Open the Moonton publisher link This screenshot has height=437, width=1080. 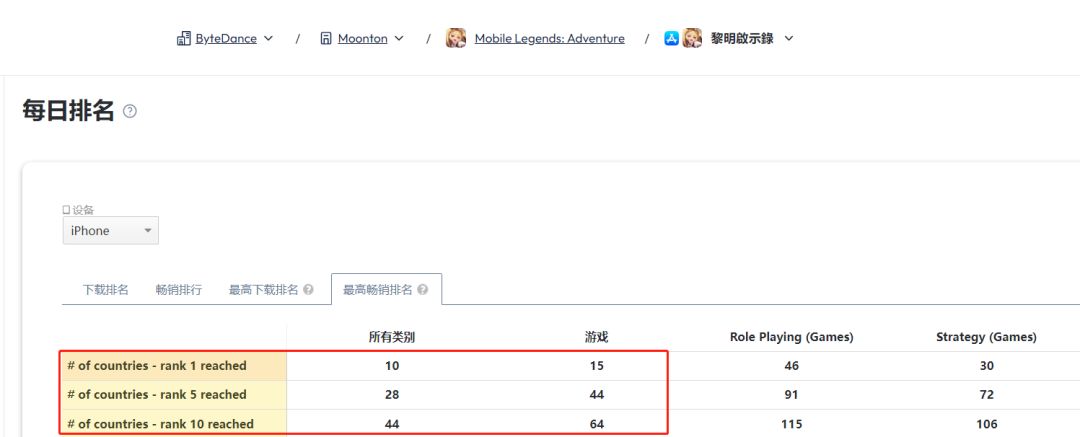(362, 39)
